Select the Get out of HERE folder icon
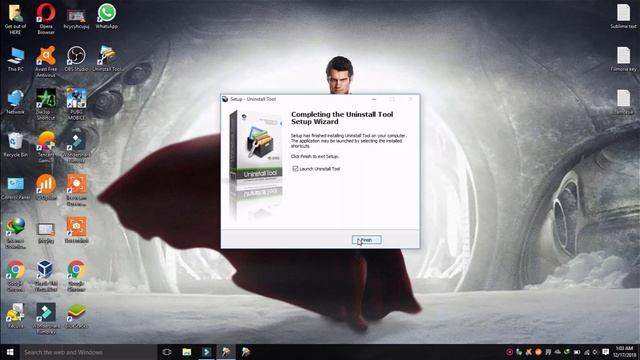The image size is (640, 360). point(15,19)
